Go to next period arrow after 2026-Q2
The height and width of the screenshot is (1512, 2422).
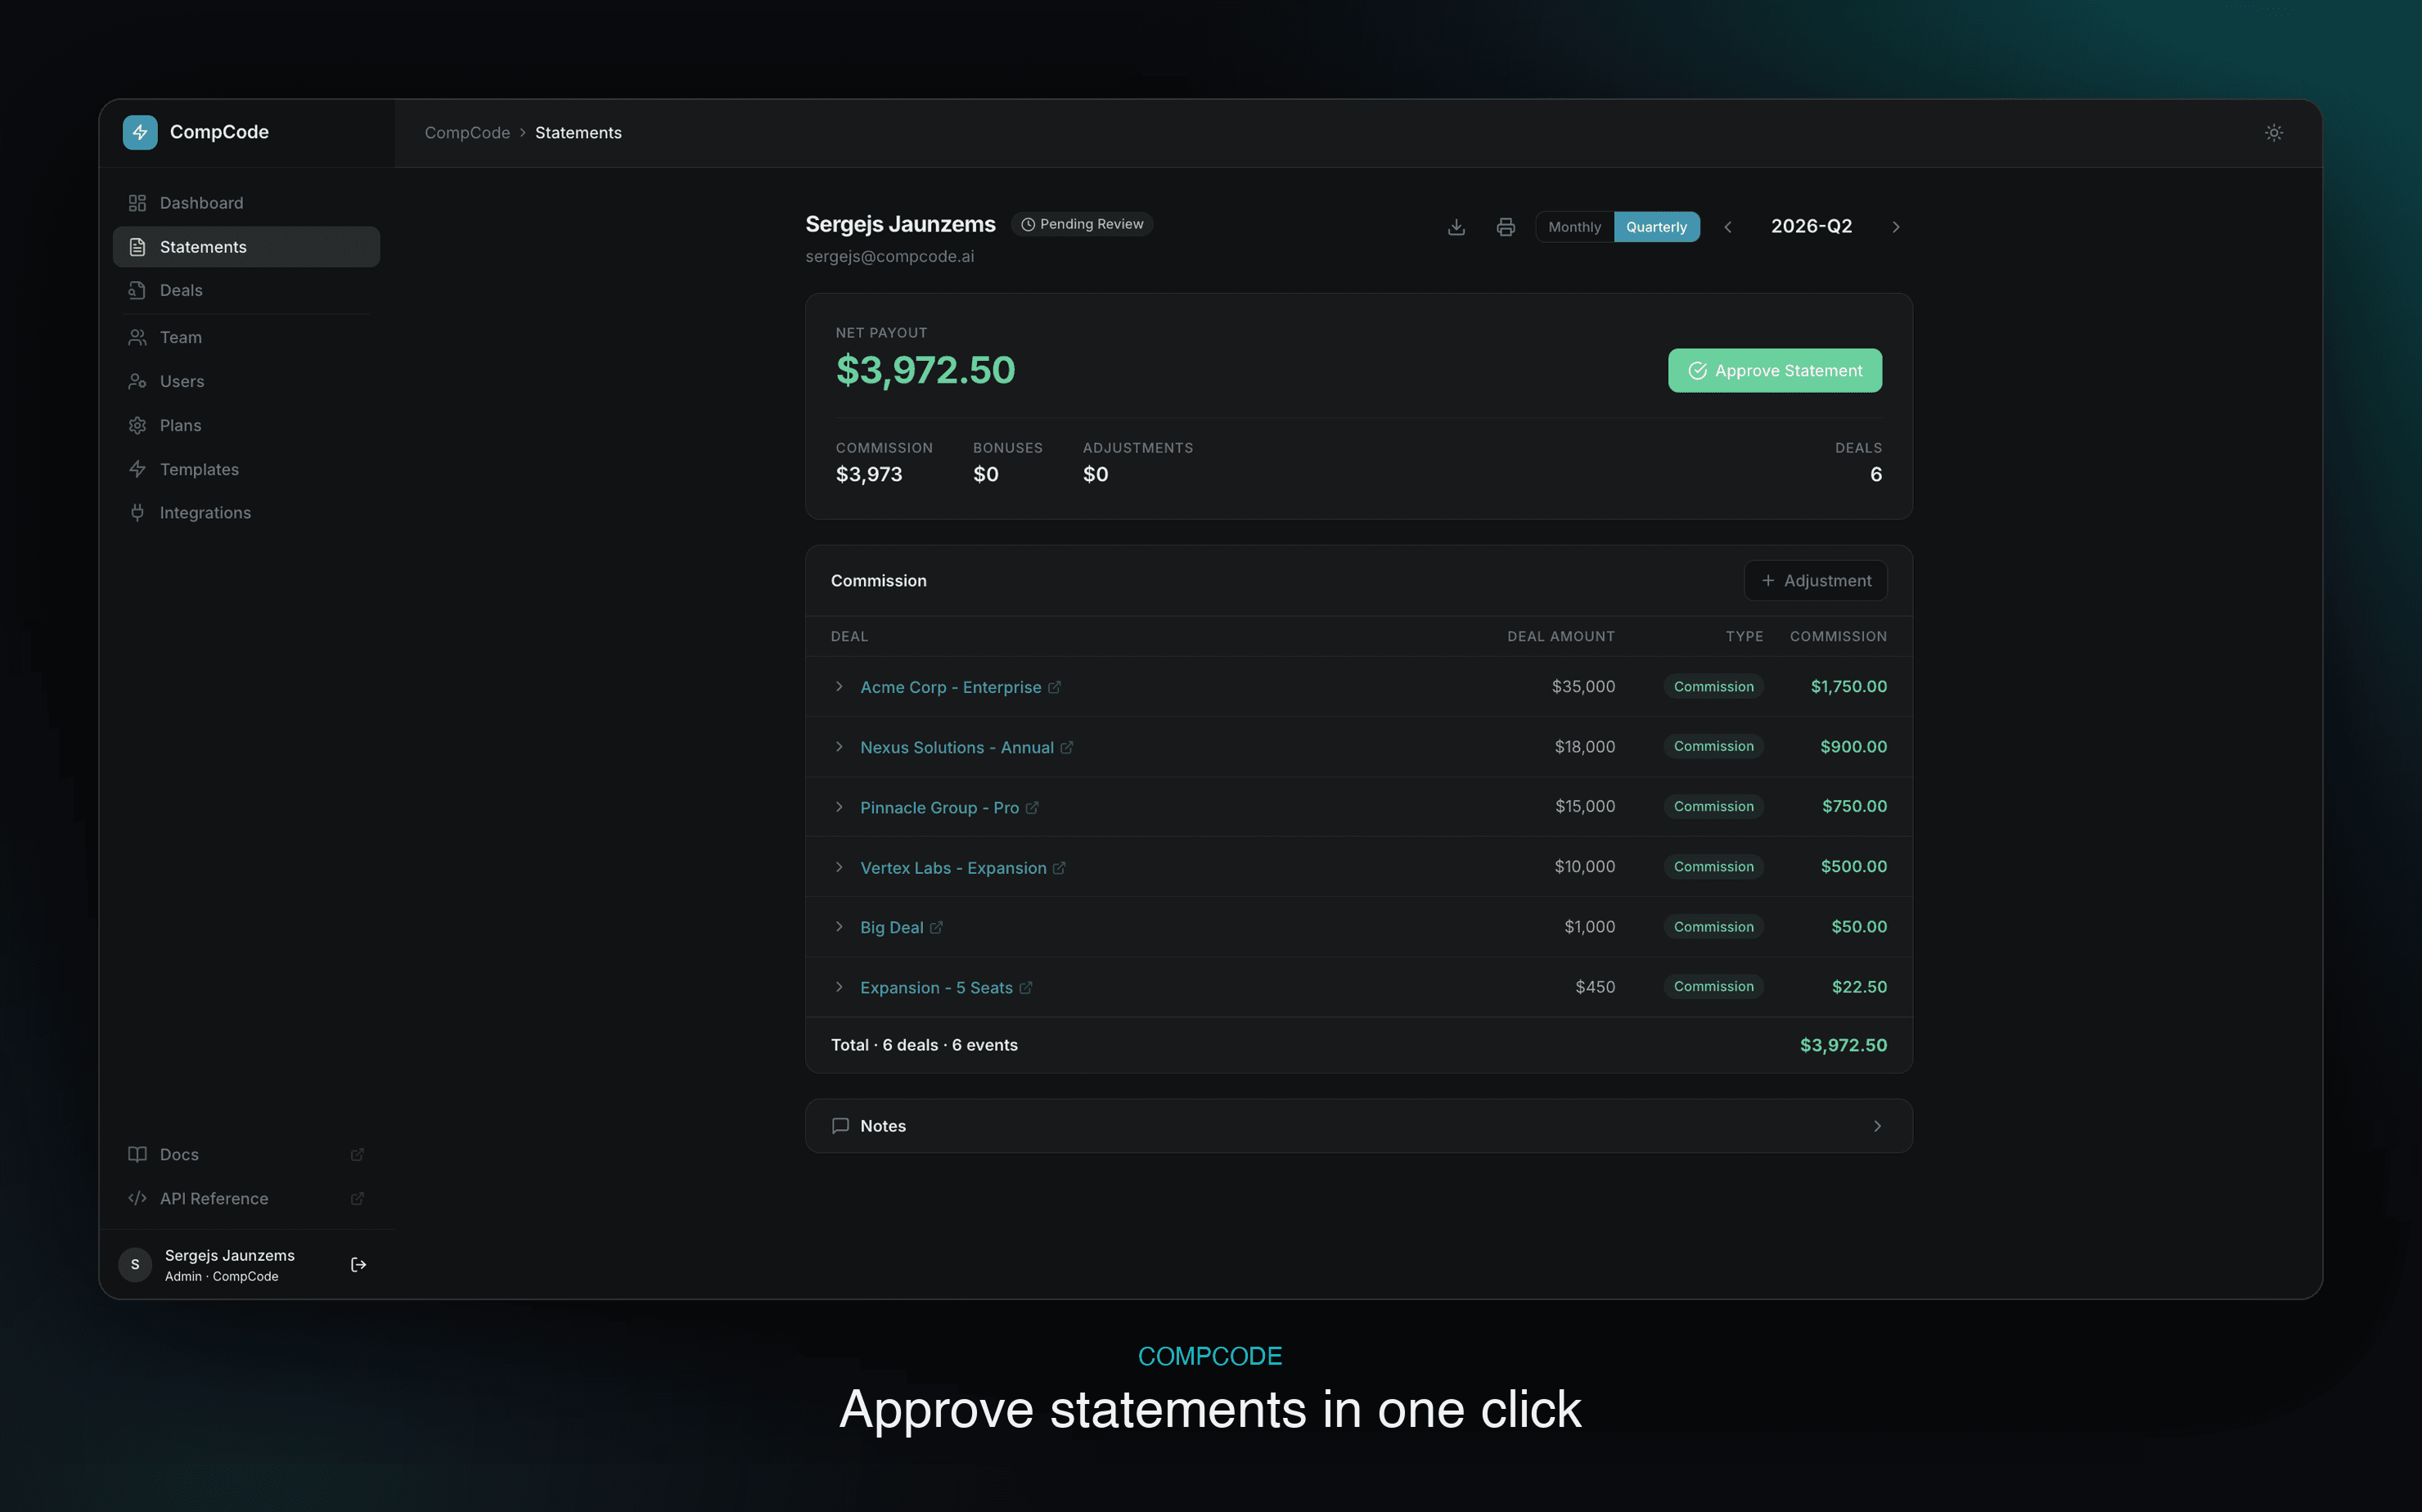tap(1895, 227)
